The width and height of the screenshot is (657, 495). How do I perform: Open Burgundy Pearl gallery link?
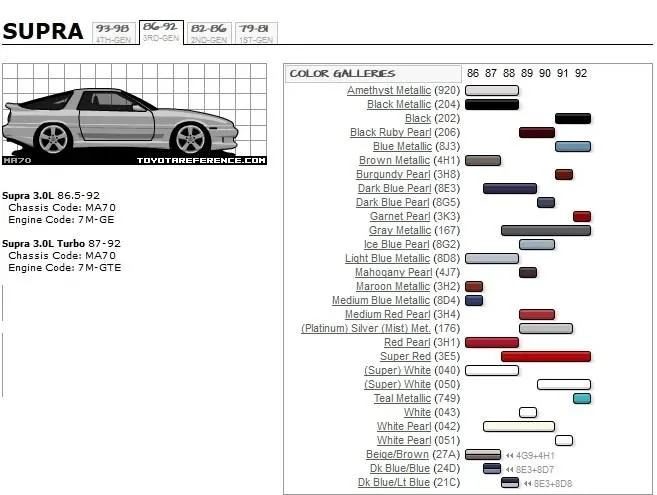click(393, 174)
